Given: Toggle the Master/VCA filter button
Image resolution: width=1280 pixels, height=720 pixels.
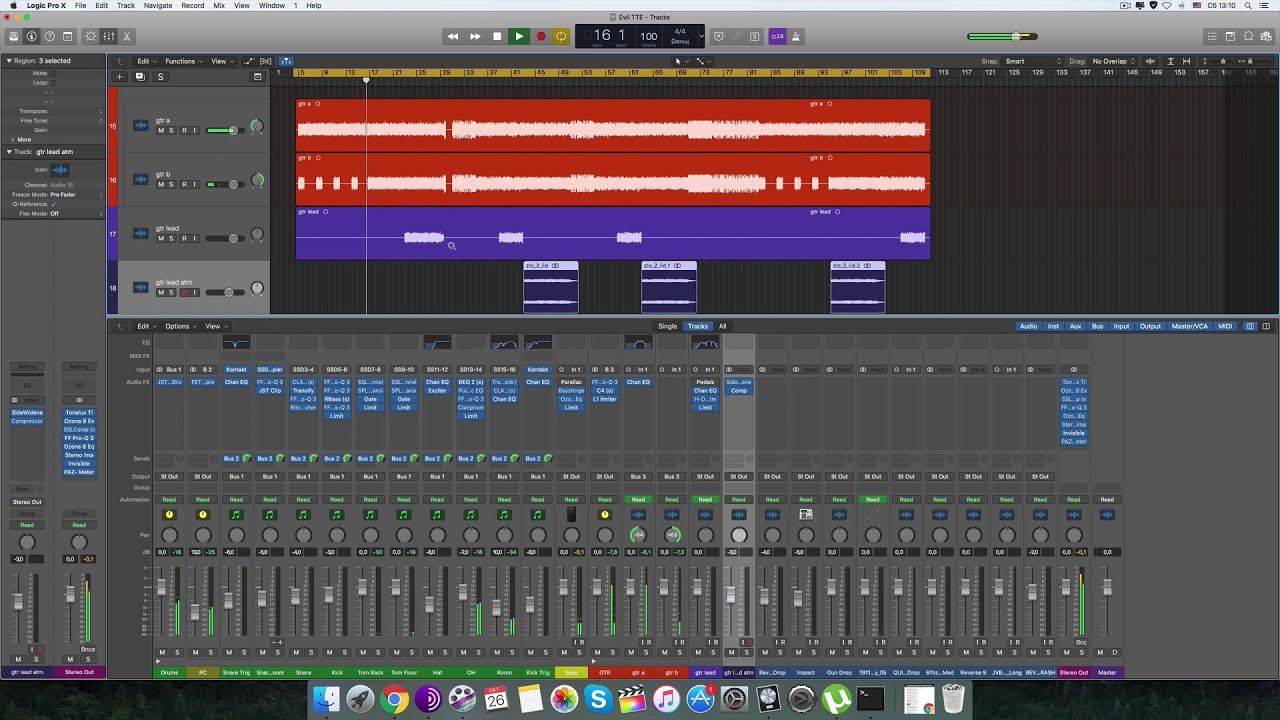Looking at the screenshot, I should 1189,326.
